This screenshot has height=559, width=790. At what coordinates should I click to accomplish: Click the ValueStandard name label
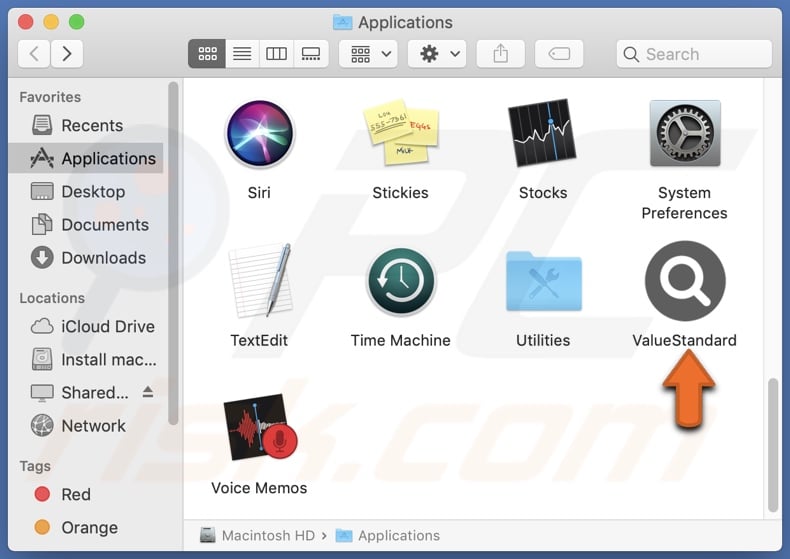684,340
